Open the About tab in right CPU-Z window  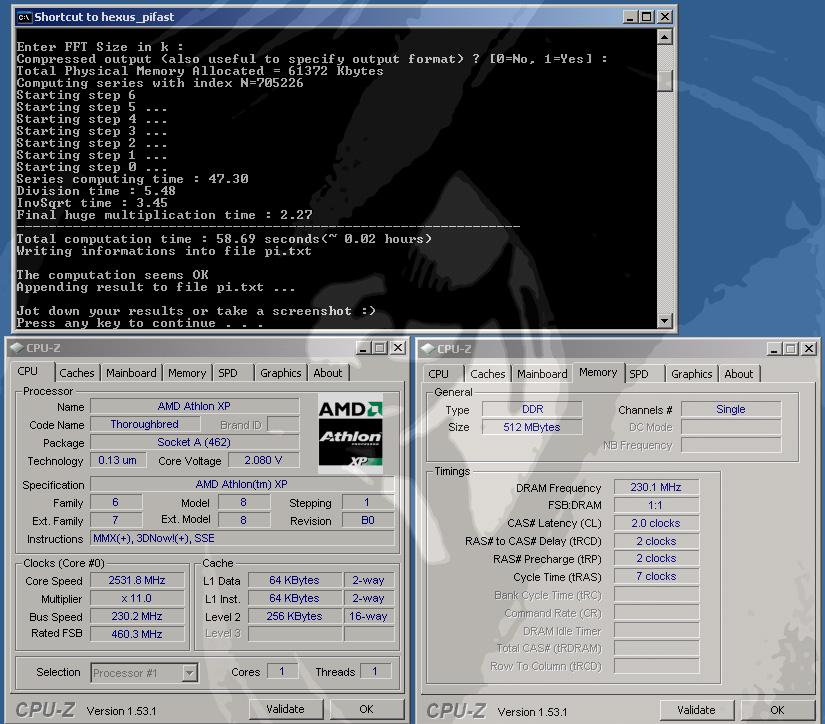(739, 374)
